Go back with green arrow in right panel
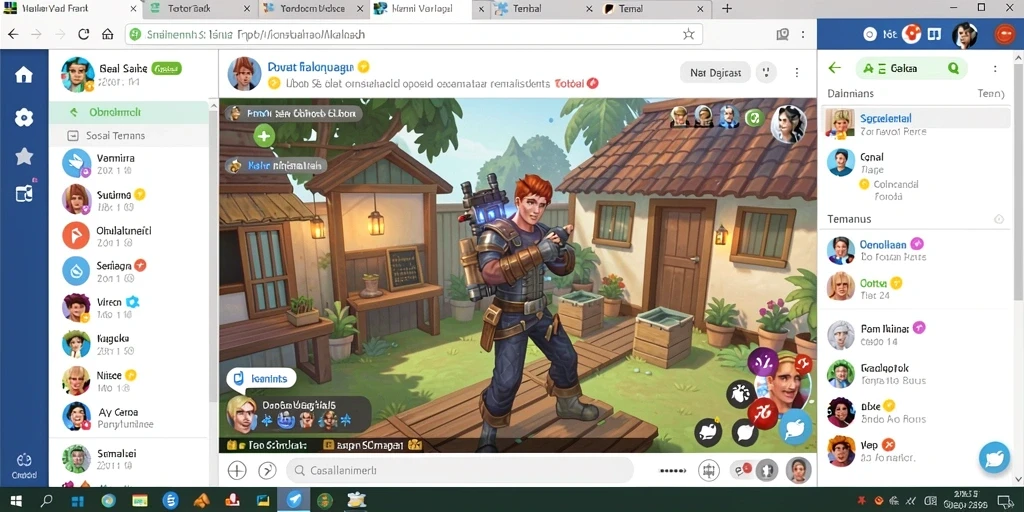Screen dimensions: 1024x512 [834, 68]
